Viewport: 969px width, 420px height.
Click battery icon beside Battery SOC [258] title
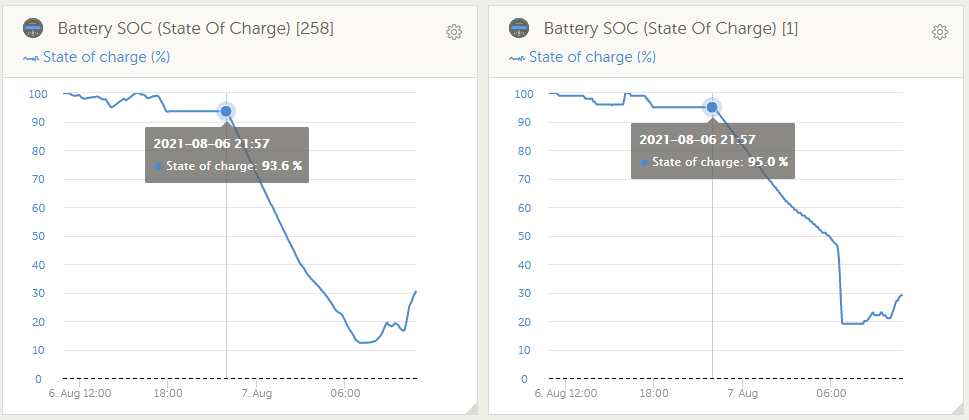coord(34,29)
